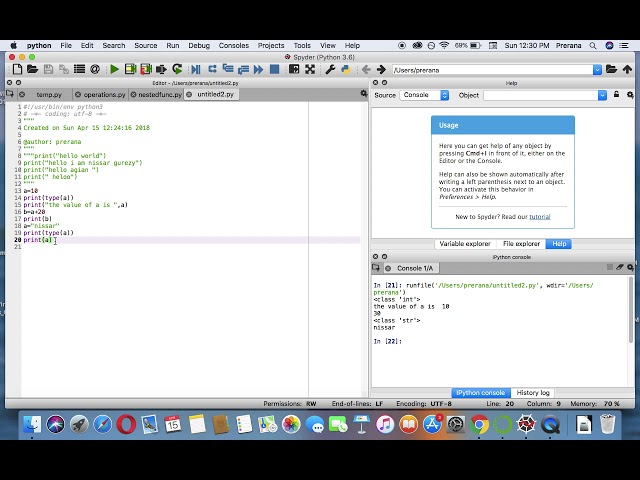640x480 pixels.
Task: Open the console tabs browse button
Action: [x=376, y=268]
